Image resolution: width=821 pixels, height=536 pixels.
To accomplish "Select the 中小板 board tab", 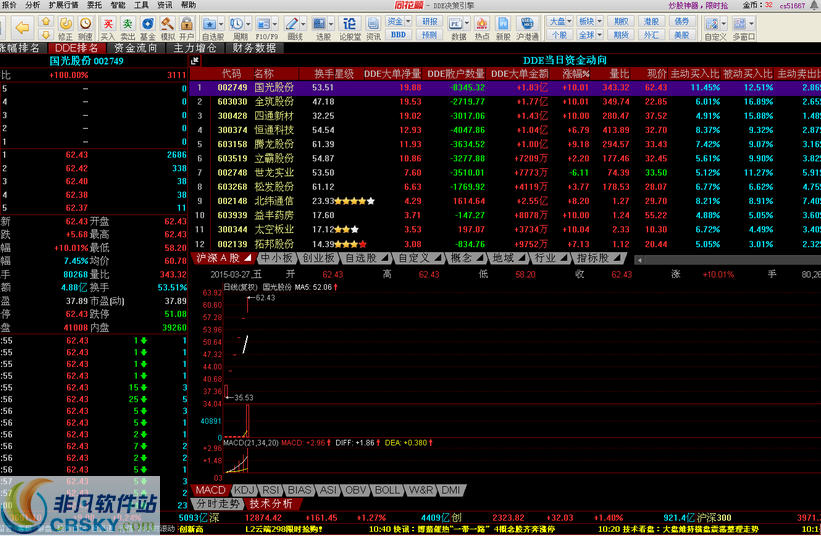I will click(x=276, y=258).
